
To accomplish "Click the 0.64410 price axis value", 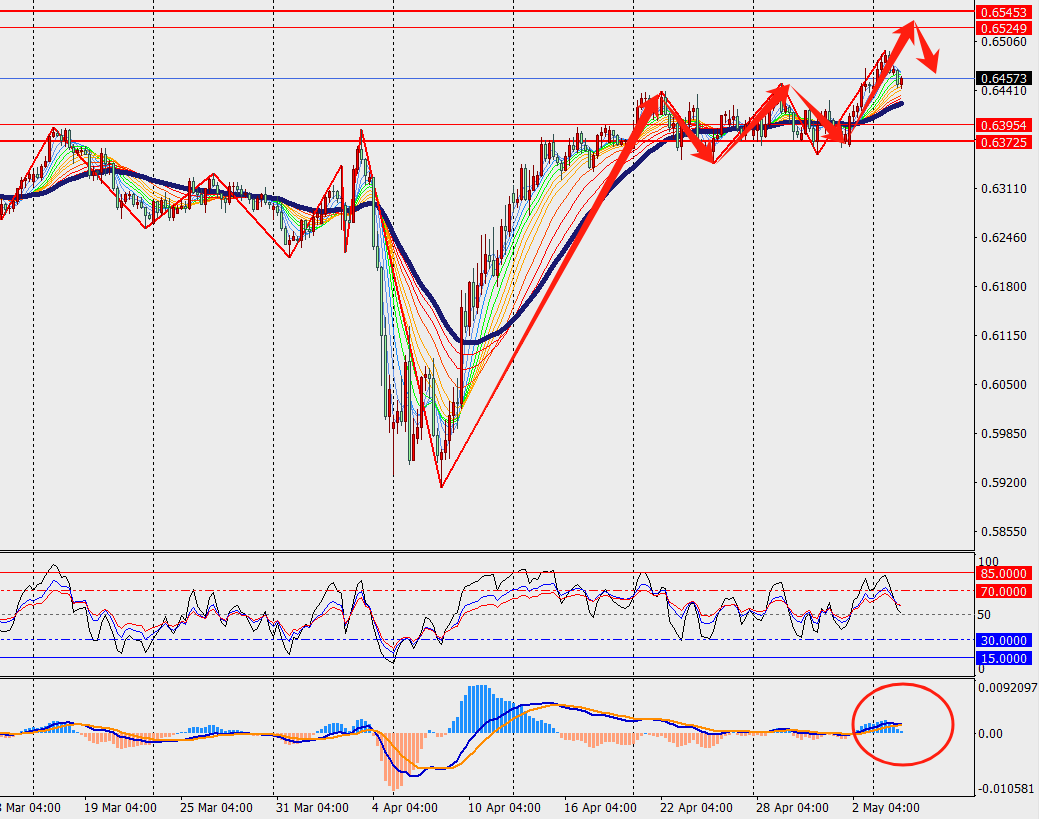I will pyautogui.click(x=1004, y=91).
